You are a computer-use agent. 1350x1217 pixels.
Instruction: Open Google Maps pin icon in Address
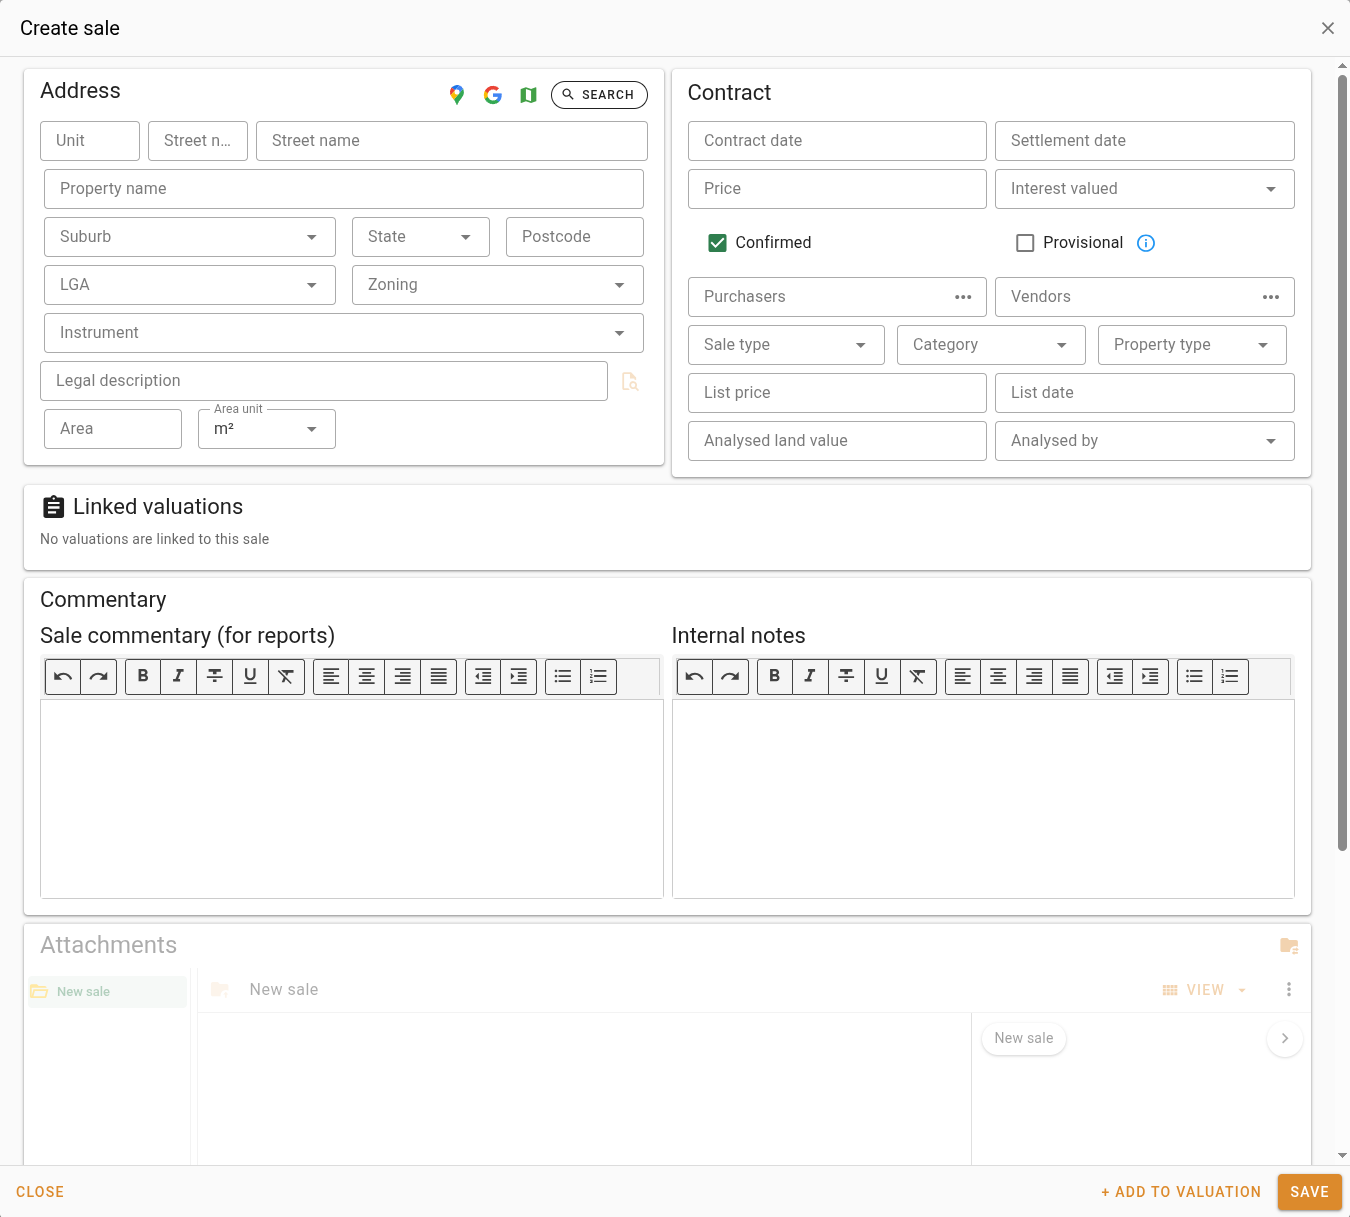click(x=457, y=95)
